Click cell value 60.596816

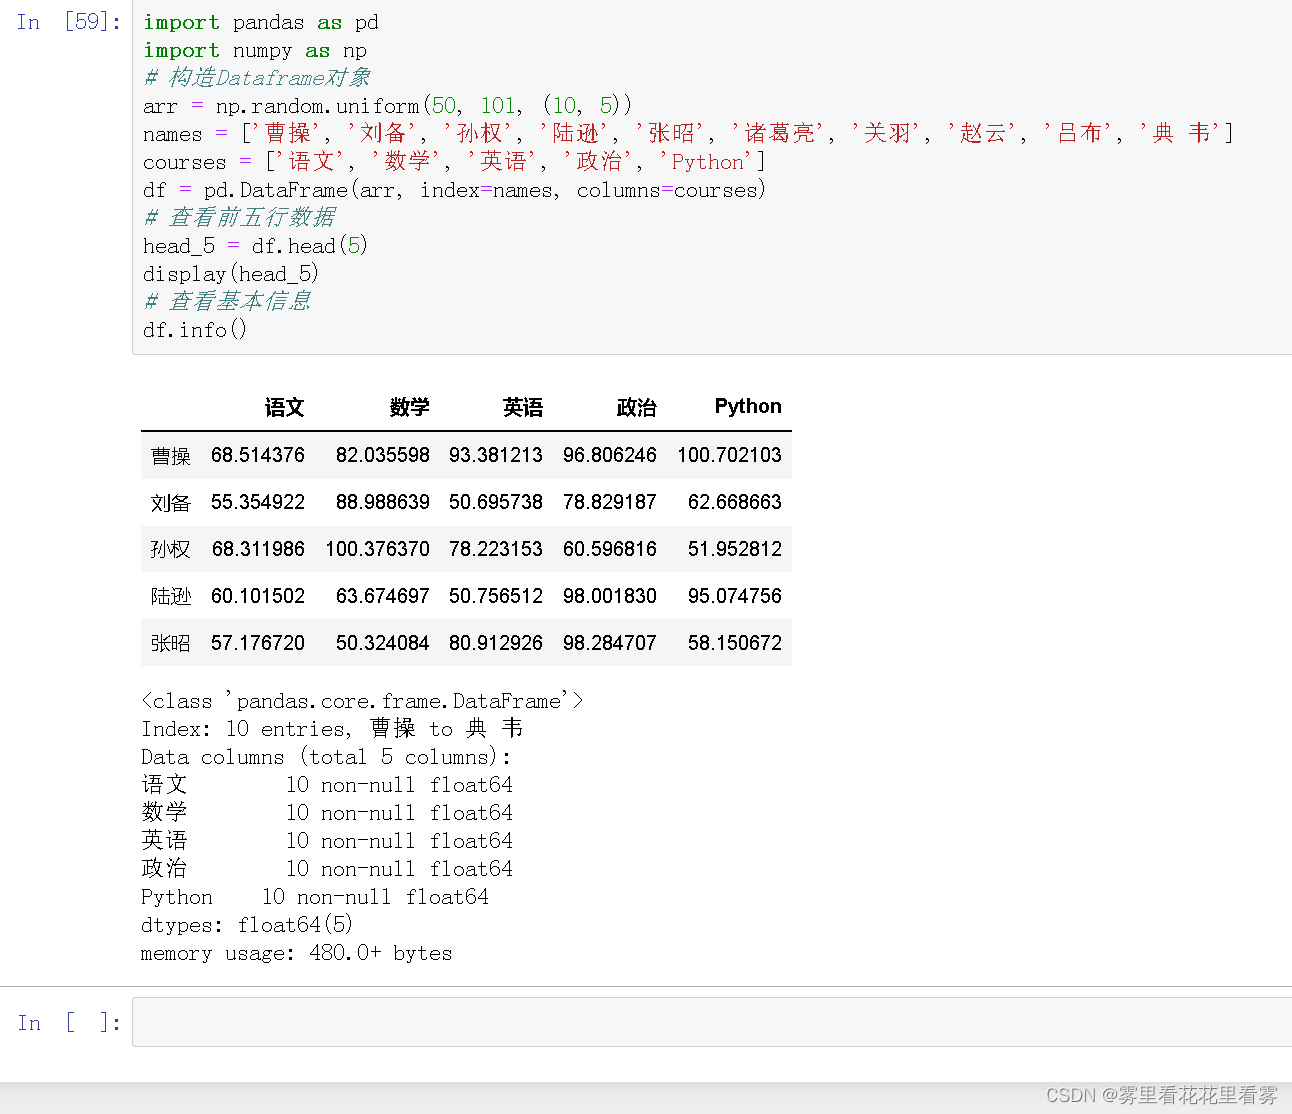(x=610, y=549)
